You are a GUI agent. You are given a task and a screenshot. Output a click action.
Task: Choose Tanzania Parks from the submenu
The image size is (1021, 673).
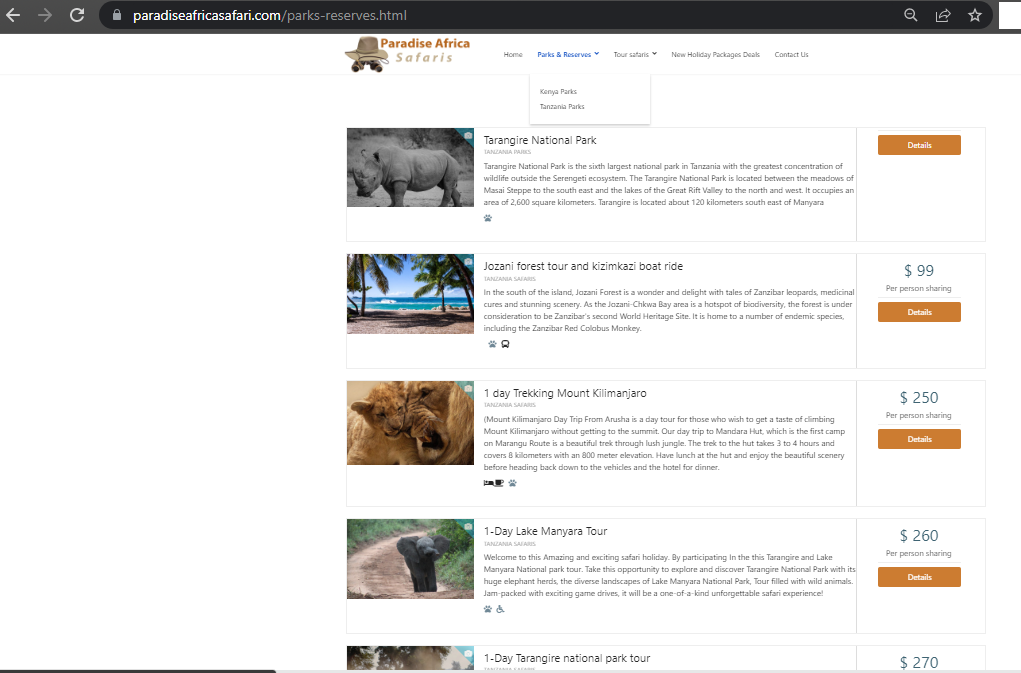click(562, 107)
